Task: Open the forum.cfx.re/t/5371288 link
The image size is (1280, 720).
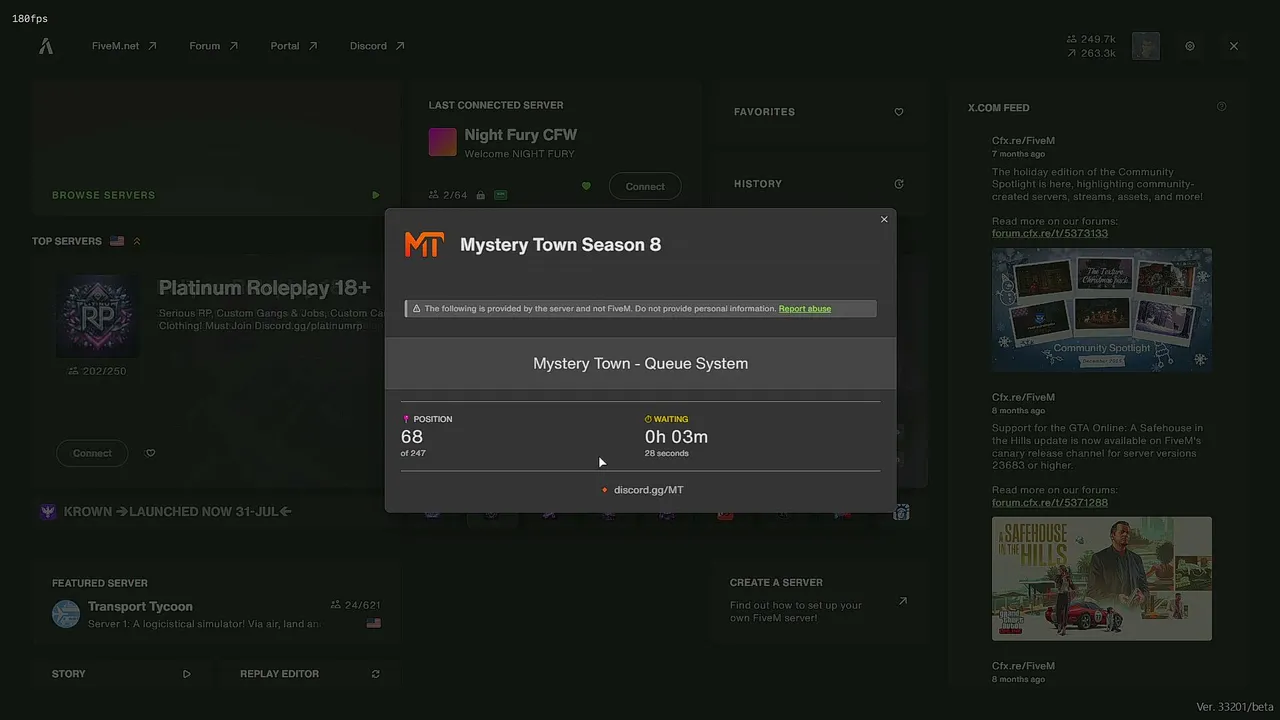Action: [1050, 502]
